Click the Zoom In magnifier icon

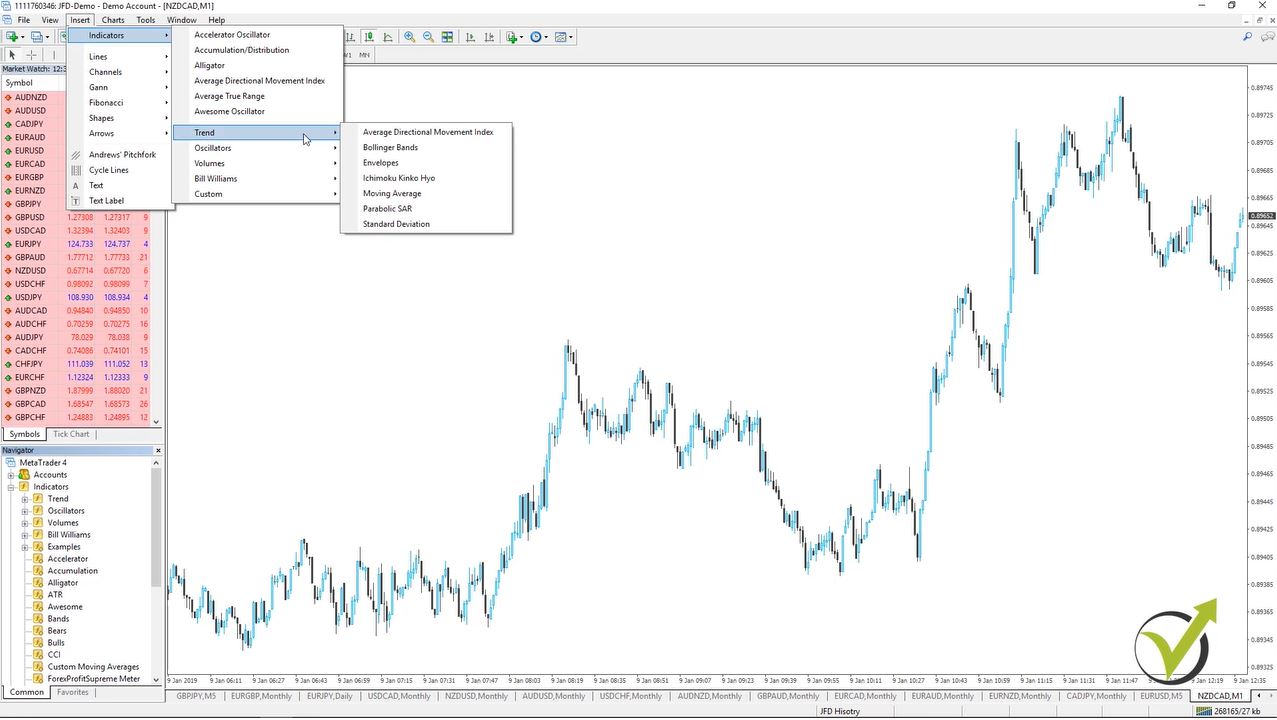(410, 37)
